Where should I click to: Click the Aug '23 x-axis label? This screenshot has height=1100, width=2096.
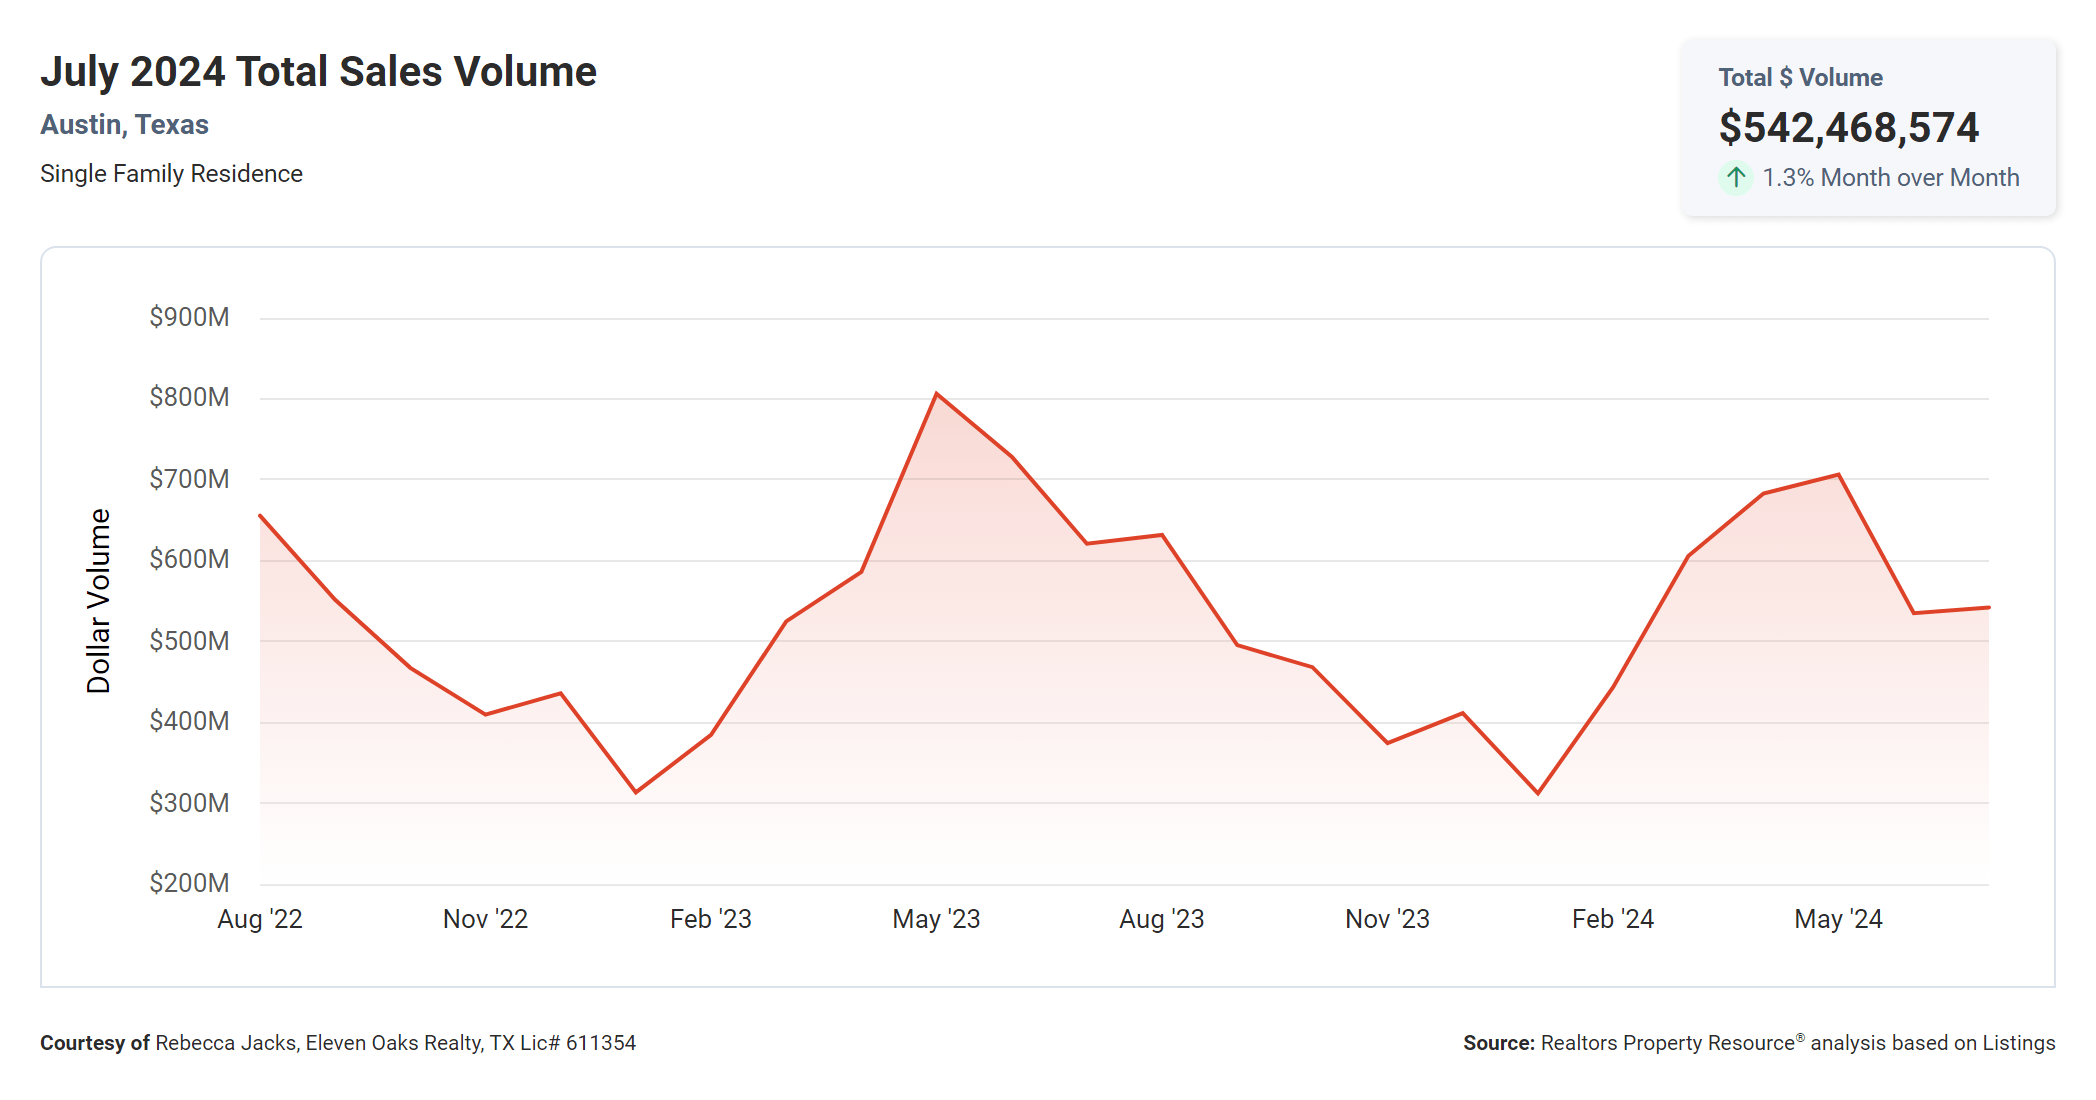1161,919
